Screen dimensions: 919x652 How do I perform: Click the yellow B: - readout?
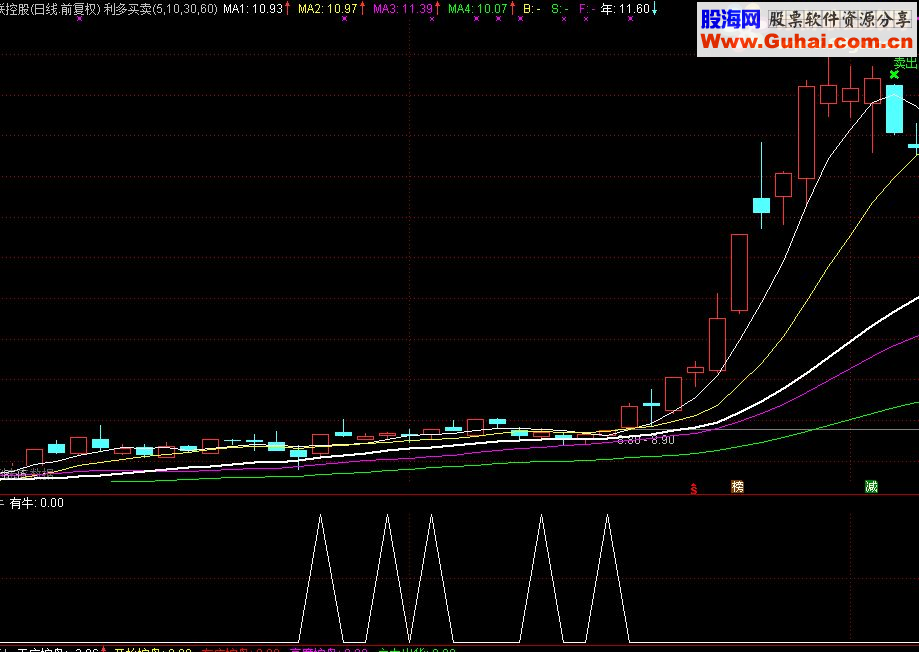click(x=532, y=9)
